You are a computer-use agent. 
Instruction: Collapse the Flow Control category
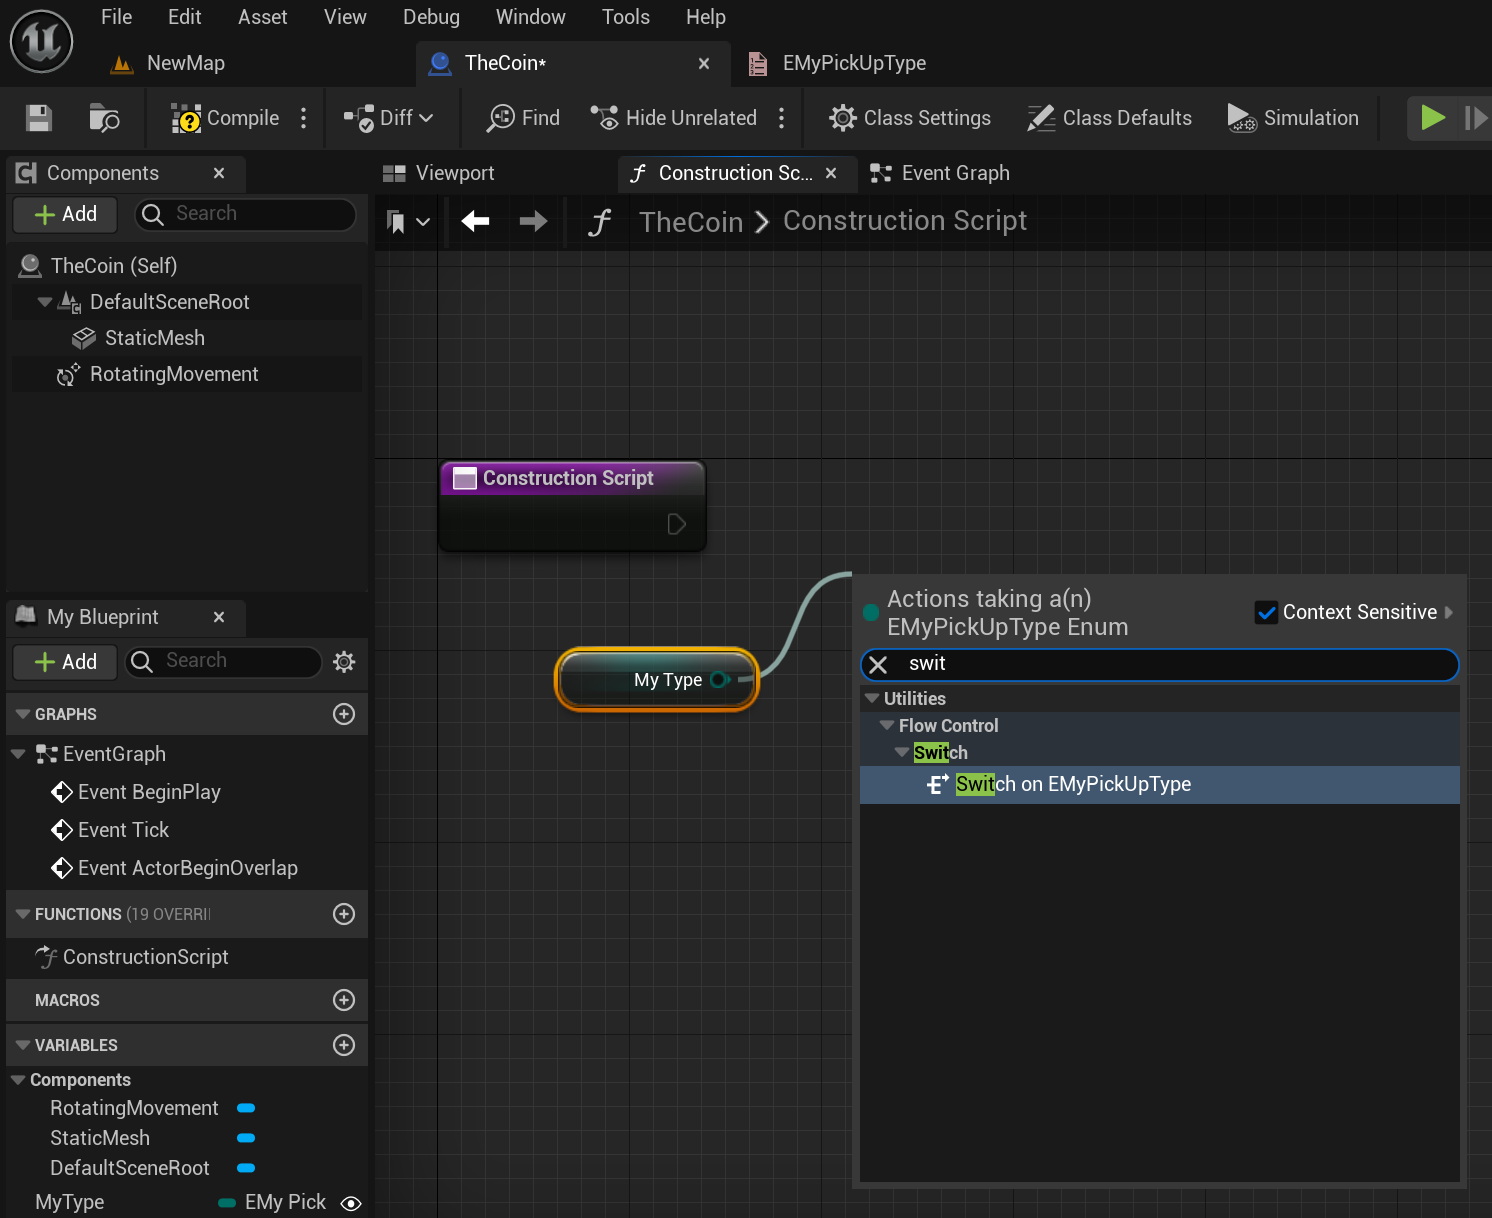(887, 725)
